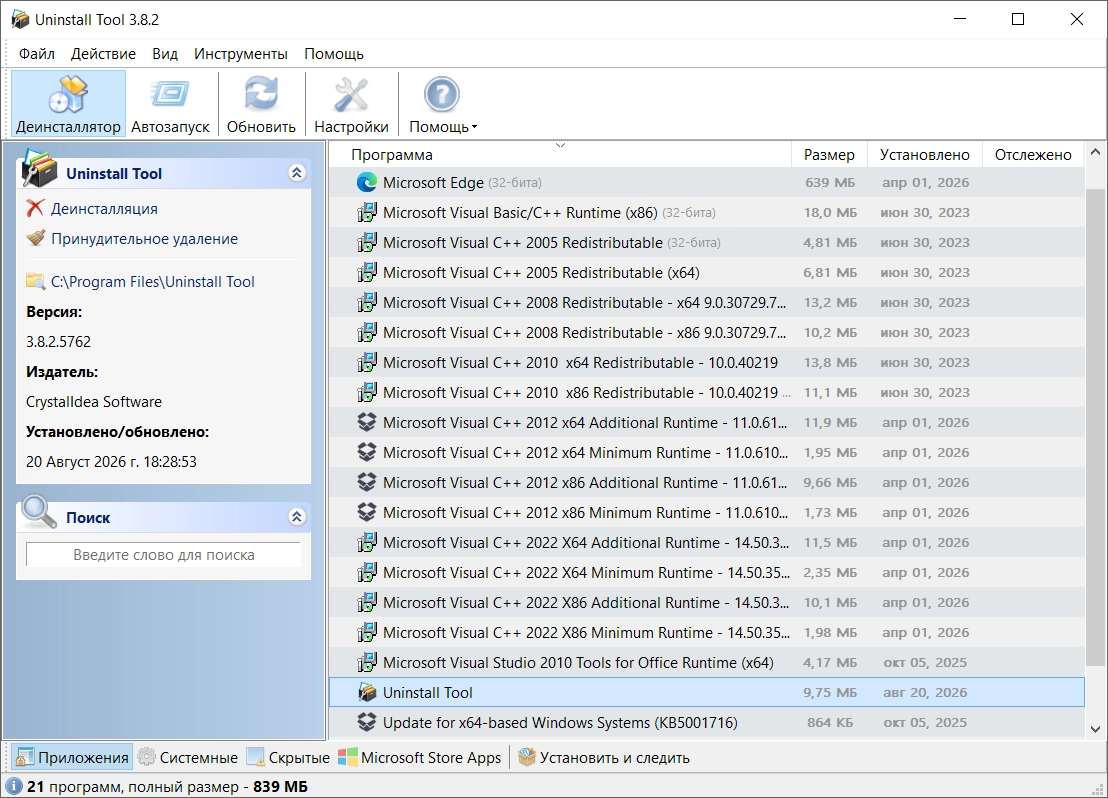Click Принудительное удаление link
This screenshot has height=798, width=1108.
144,239
